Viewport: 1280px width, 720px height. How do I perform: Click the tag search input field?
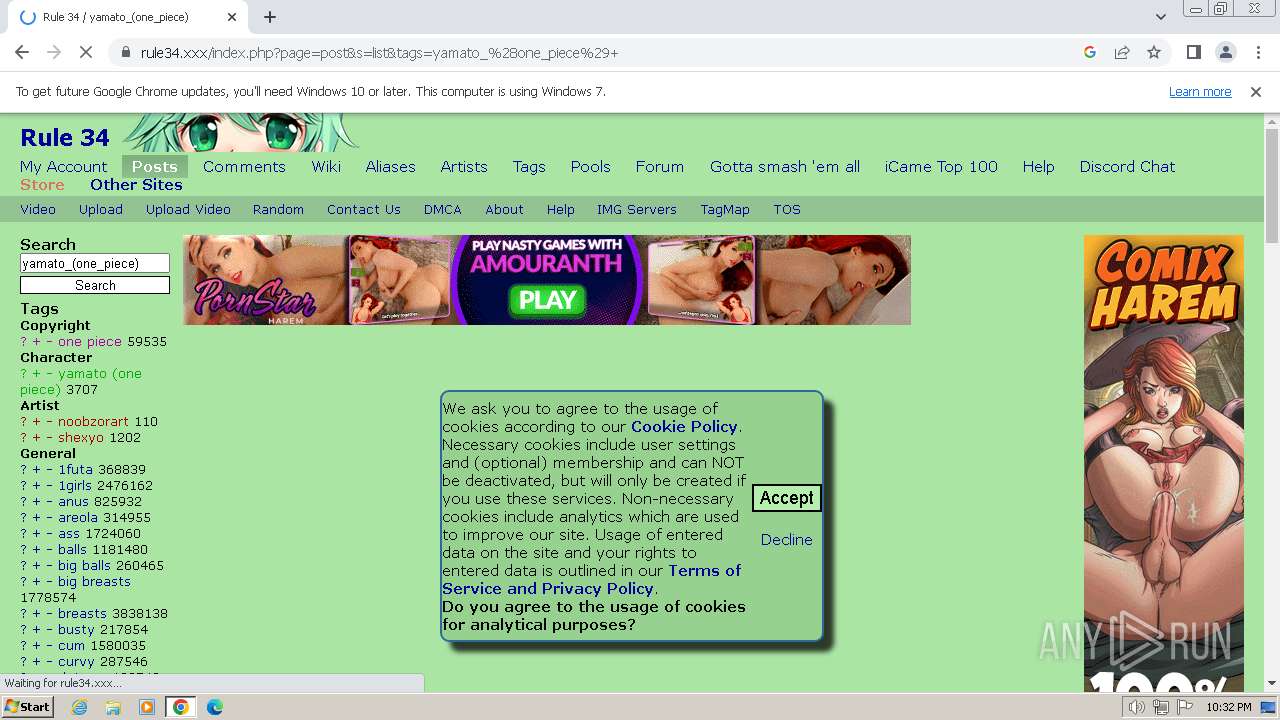tap(95, 264)
